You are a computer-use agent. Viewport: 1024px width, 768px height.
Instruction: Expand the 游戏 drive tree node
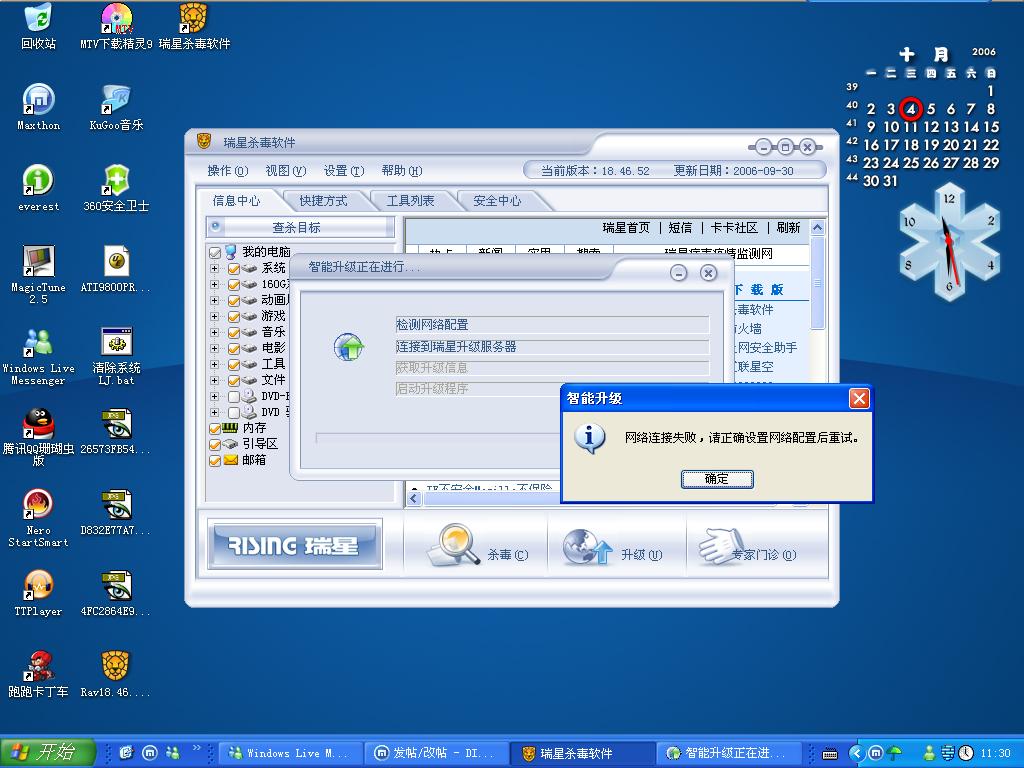tap(214, 316)
